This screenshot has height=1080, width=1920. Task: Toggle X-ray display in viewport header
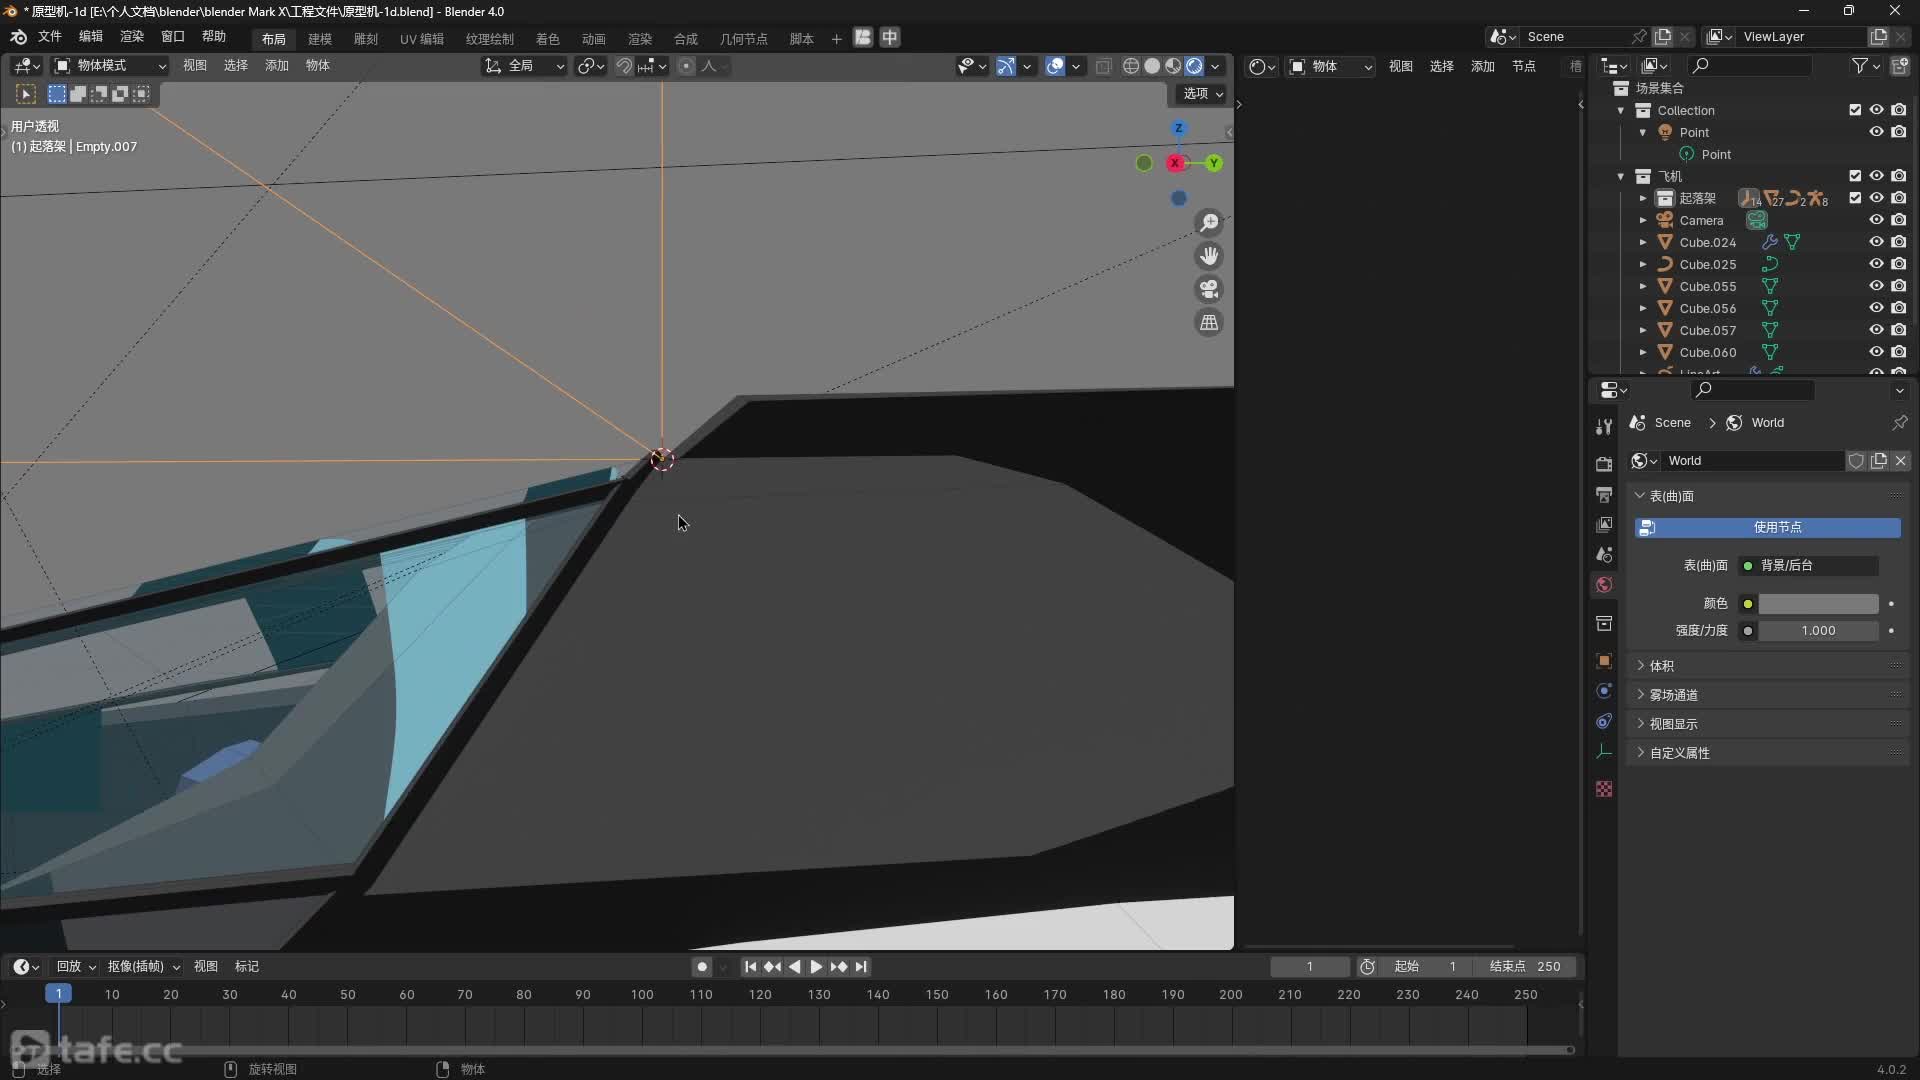tap(1103, 66)
